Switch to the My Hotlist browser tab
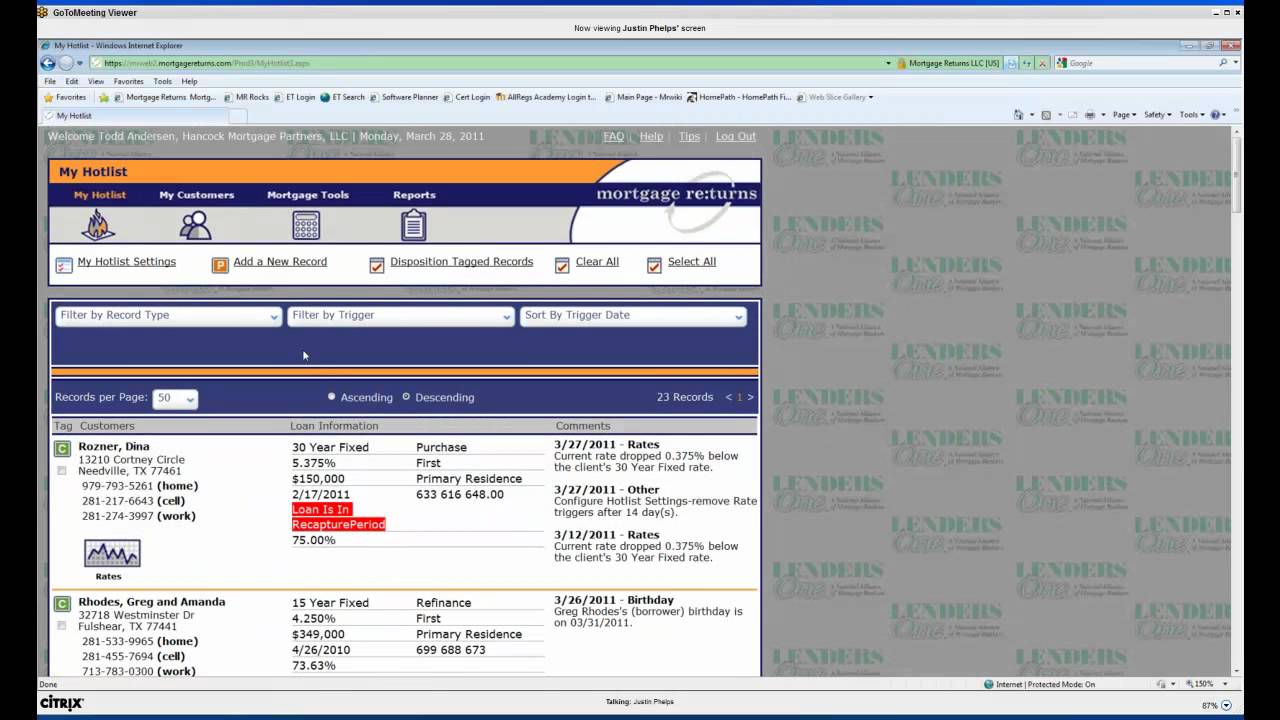 134,116
